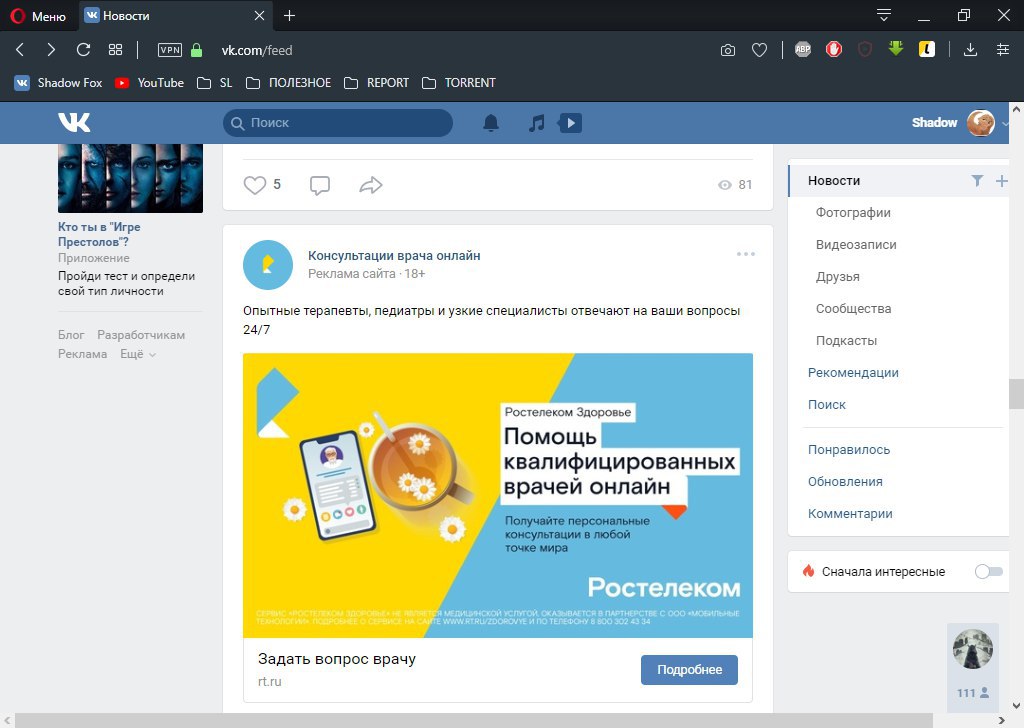
Task: Open browser downloads panel
Action: point(970,50)
